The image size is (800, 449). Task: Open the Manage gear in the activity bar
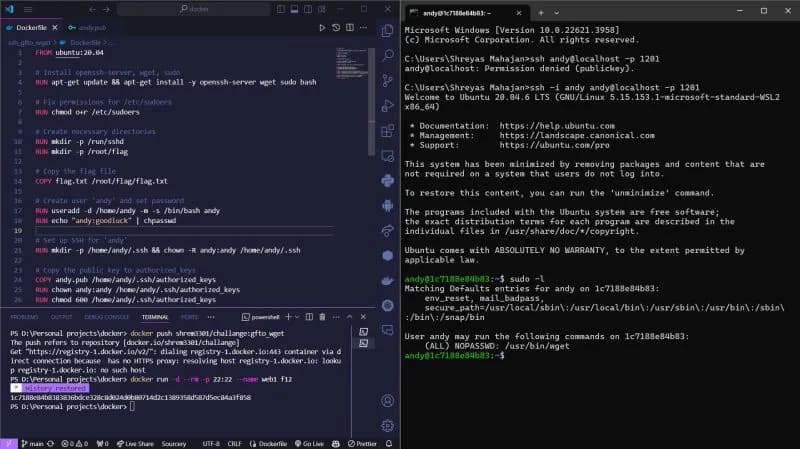click(x=388, y=426)
